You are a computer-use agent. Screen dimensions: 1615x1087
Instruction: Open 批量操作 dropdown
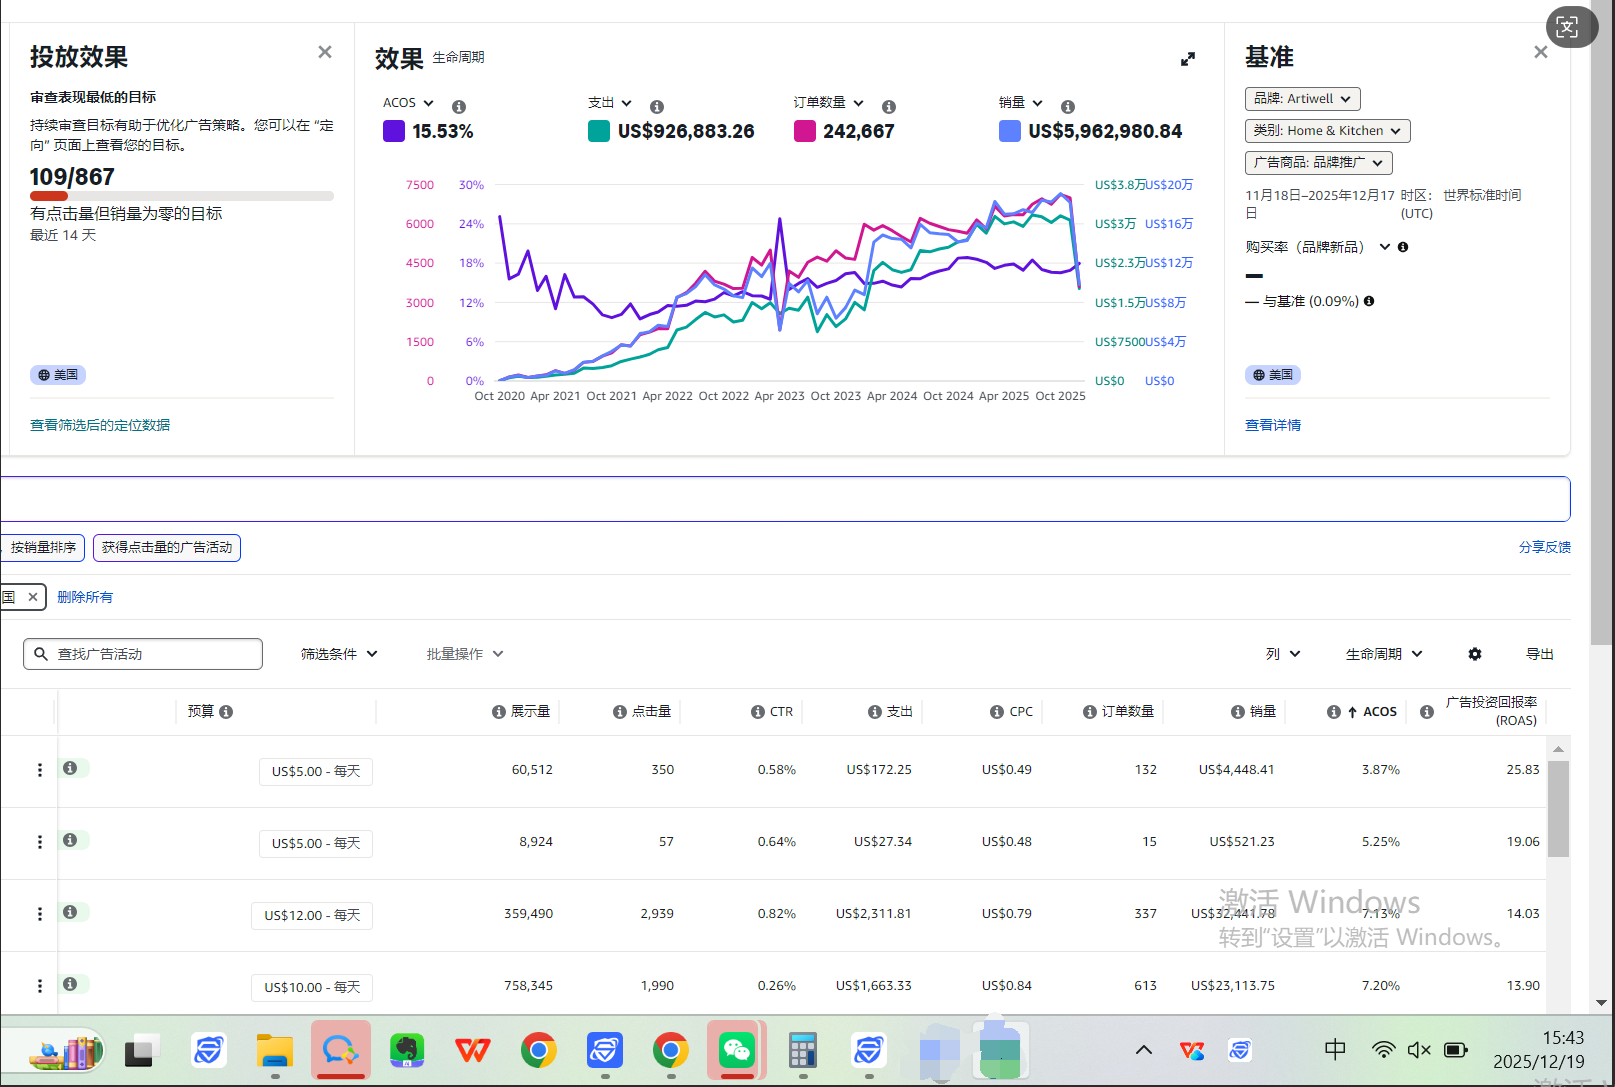coord(465,654)
